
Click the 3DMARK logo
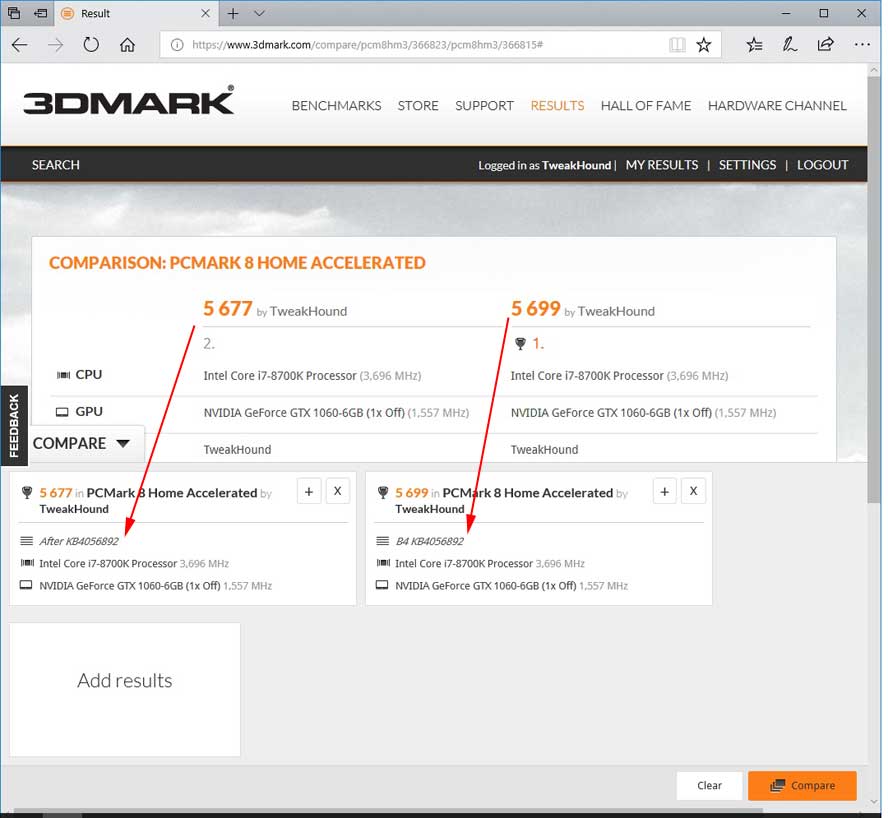pos(129,101)
